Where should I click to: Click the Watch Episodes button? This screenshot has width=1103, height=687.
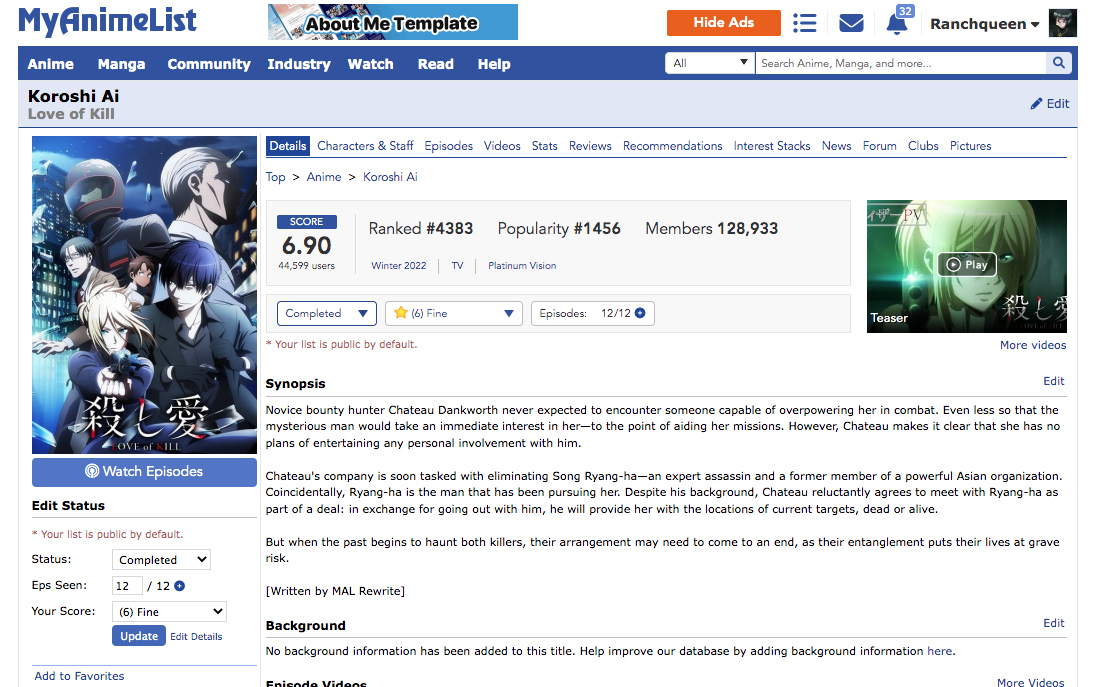pyautogui.click(x=144, y=471)
